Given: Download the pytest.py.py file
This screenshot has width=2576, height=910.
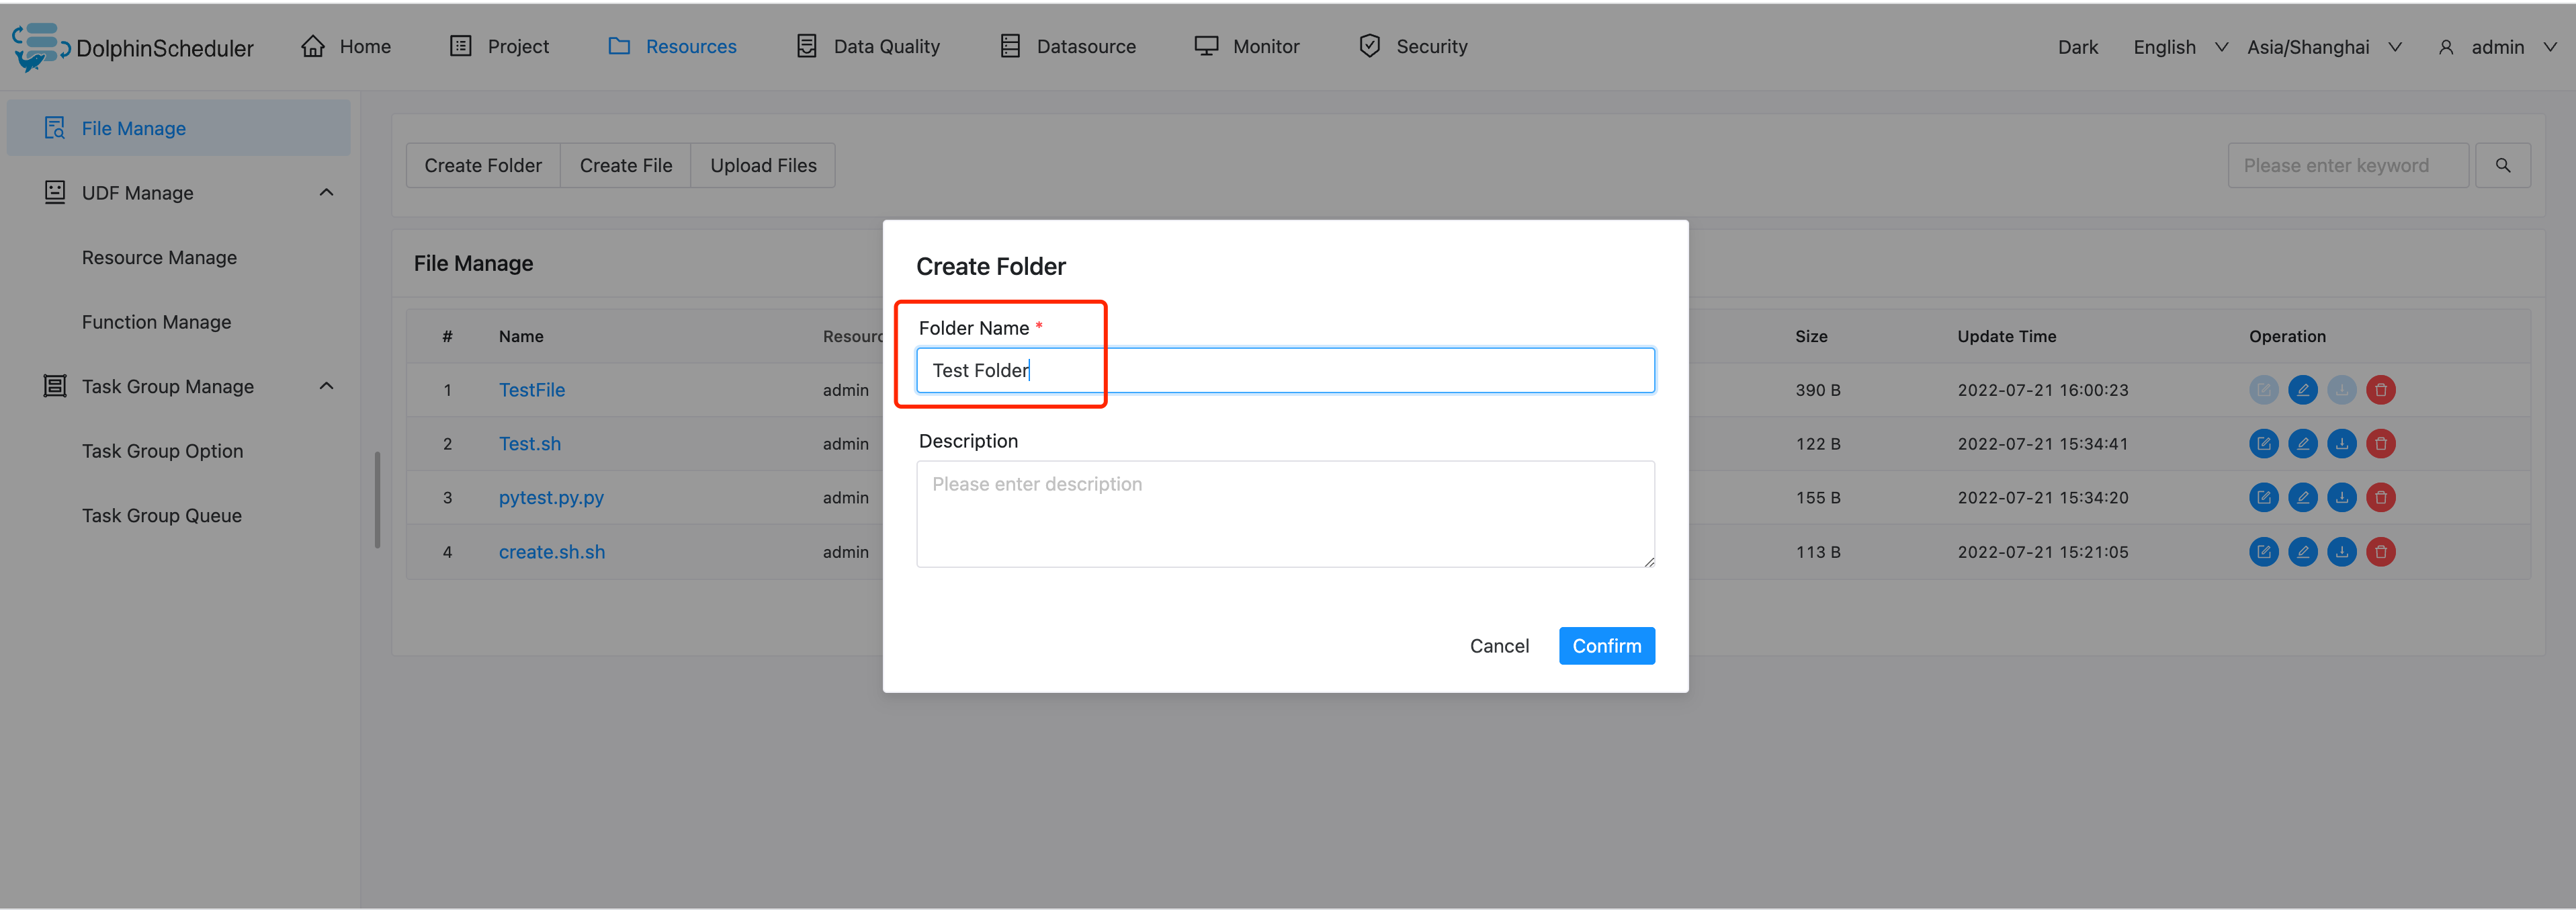Looking at the screenshot, I should point(2341,498).
